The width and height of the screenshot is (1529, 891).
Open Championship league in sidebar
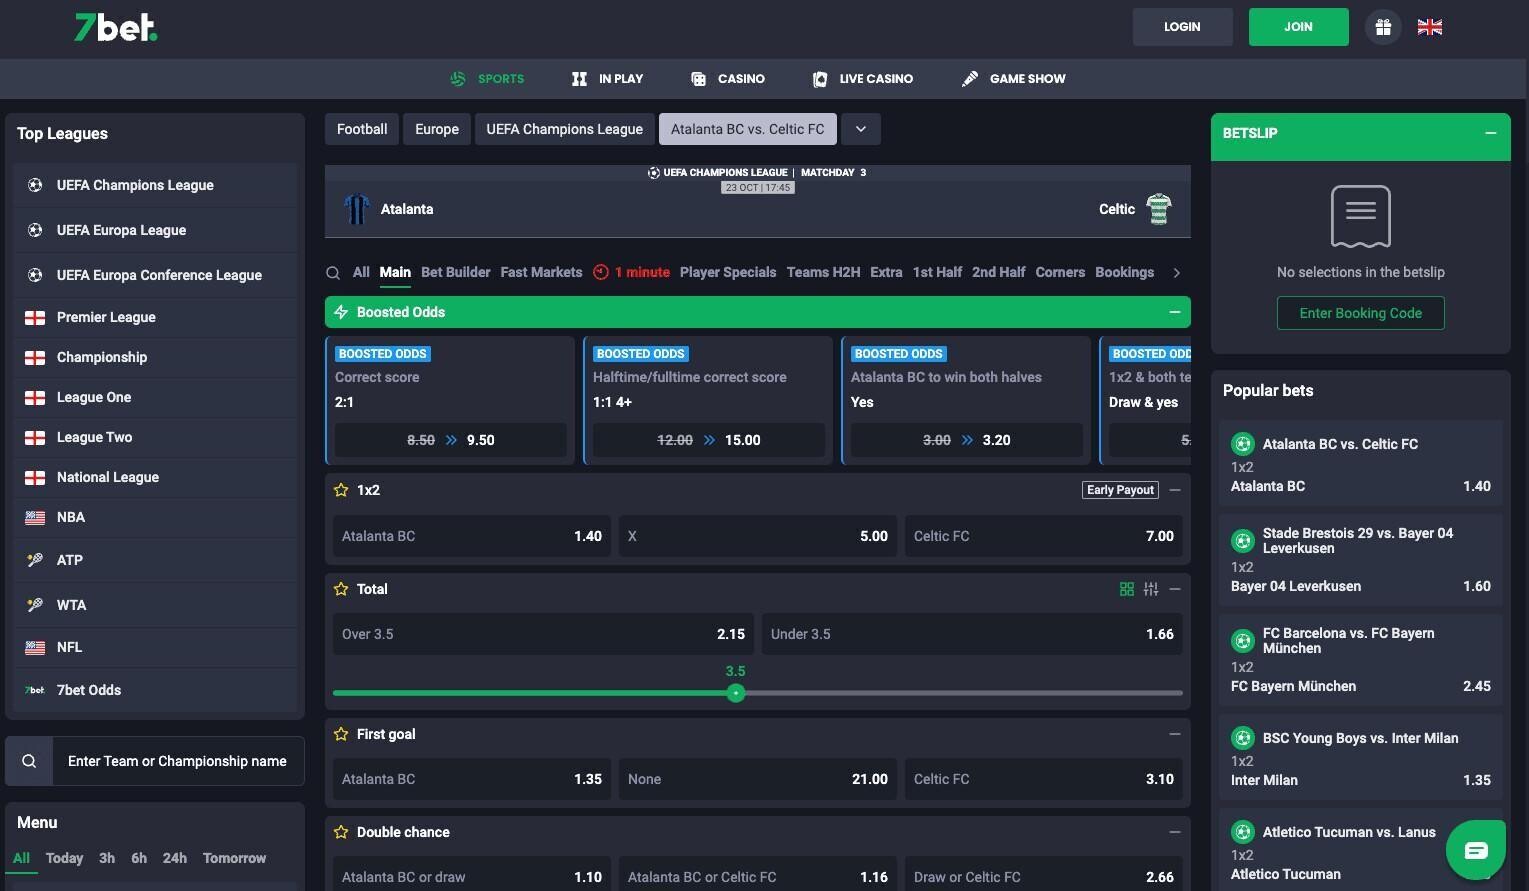[155, 357]
